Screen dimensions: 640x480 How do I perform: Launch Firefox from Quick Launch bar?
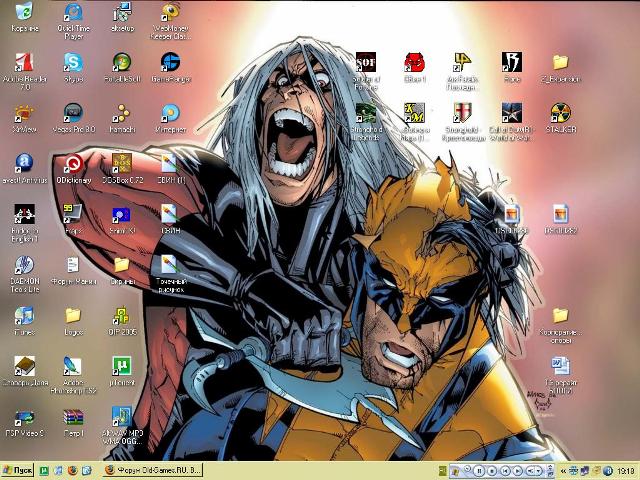pyautogui.click(x=73, y=471)
